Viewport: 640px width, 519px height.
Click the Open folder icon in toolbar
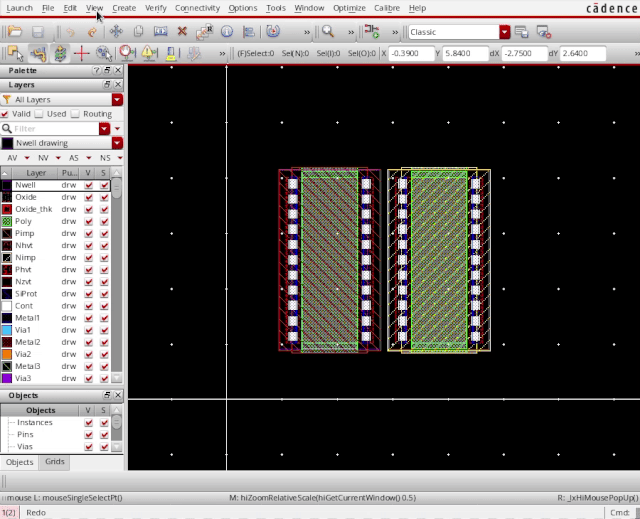(15, 32)
